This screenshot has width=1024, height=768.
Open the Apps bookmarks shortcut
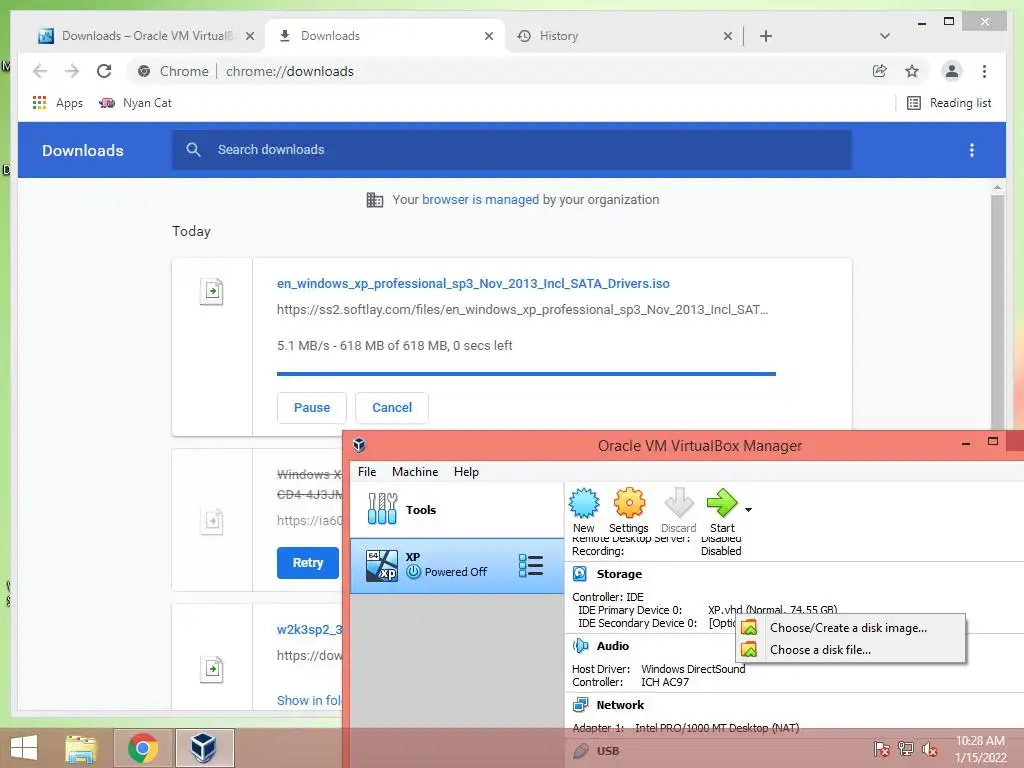point(57,103)
